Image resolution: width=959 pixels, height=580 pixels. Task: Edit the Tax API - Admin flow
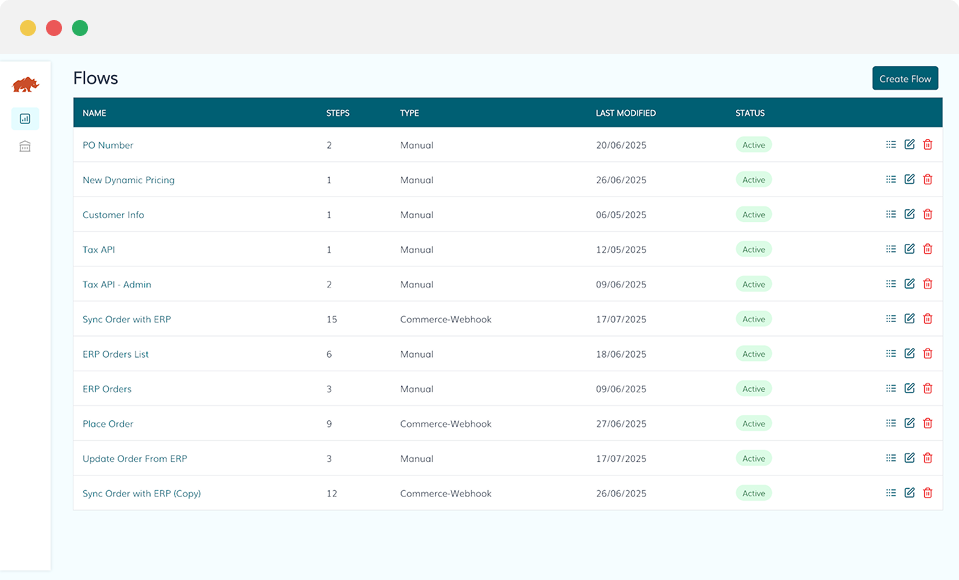pyautogui.click(x=909, y=284)
